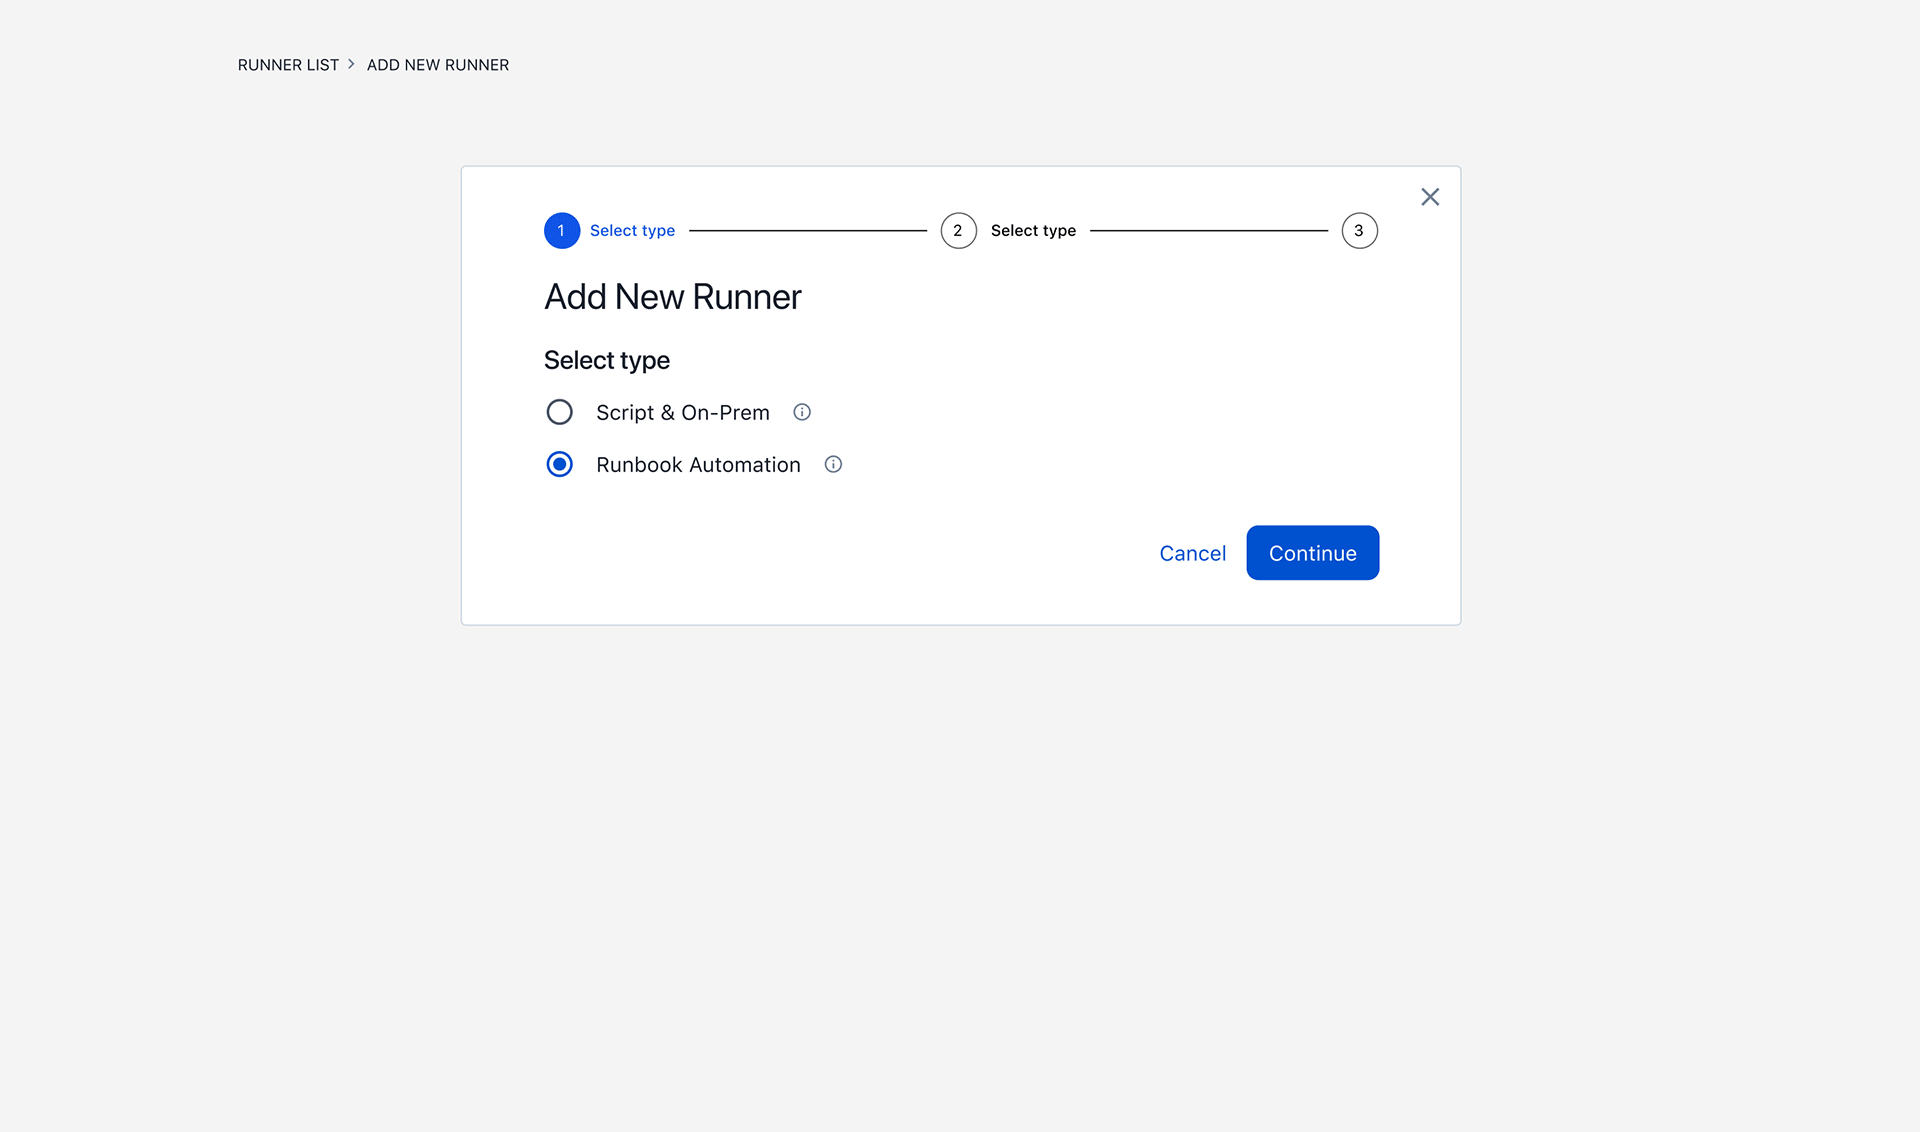Click the Select type label in step 1
The height and width of the screenshot is (1132, 1920).
[x=632, y=230]
